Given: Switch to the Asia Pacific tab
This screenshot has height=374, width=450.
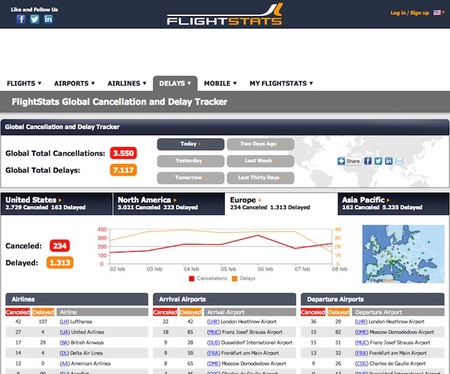Looking at the screenshot, I should (x=393, y=204).
